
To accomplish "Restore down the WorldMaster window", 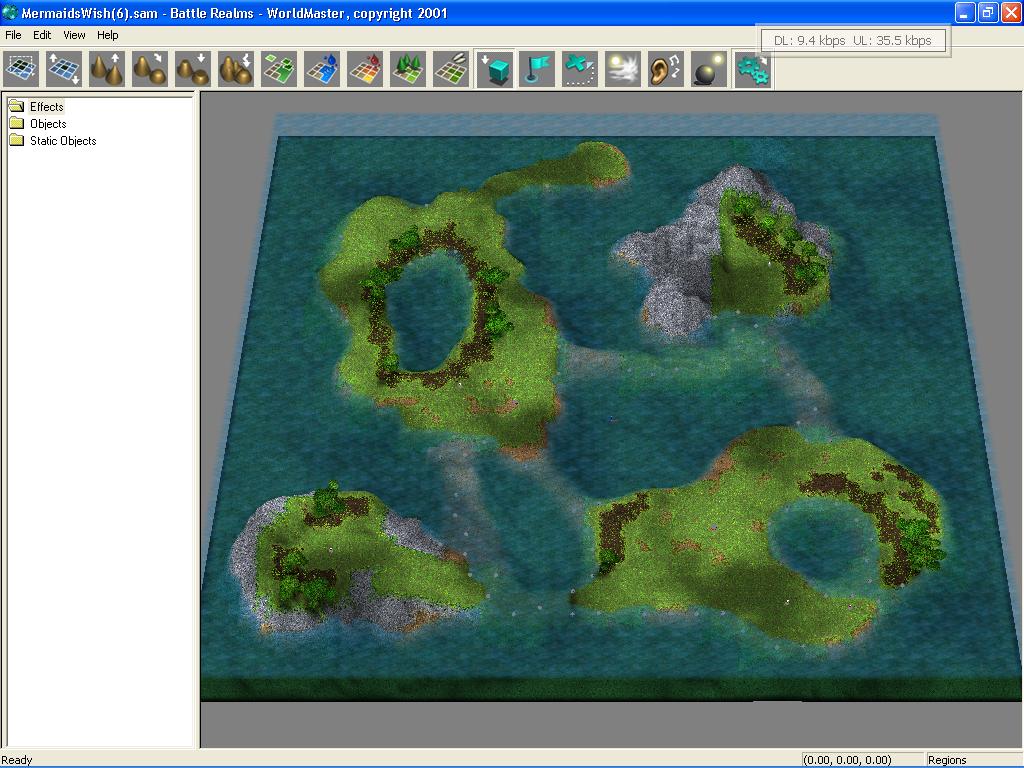I will pyautogui.click(x=988, y=12).
